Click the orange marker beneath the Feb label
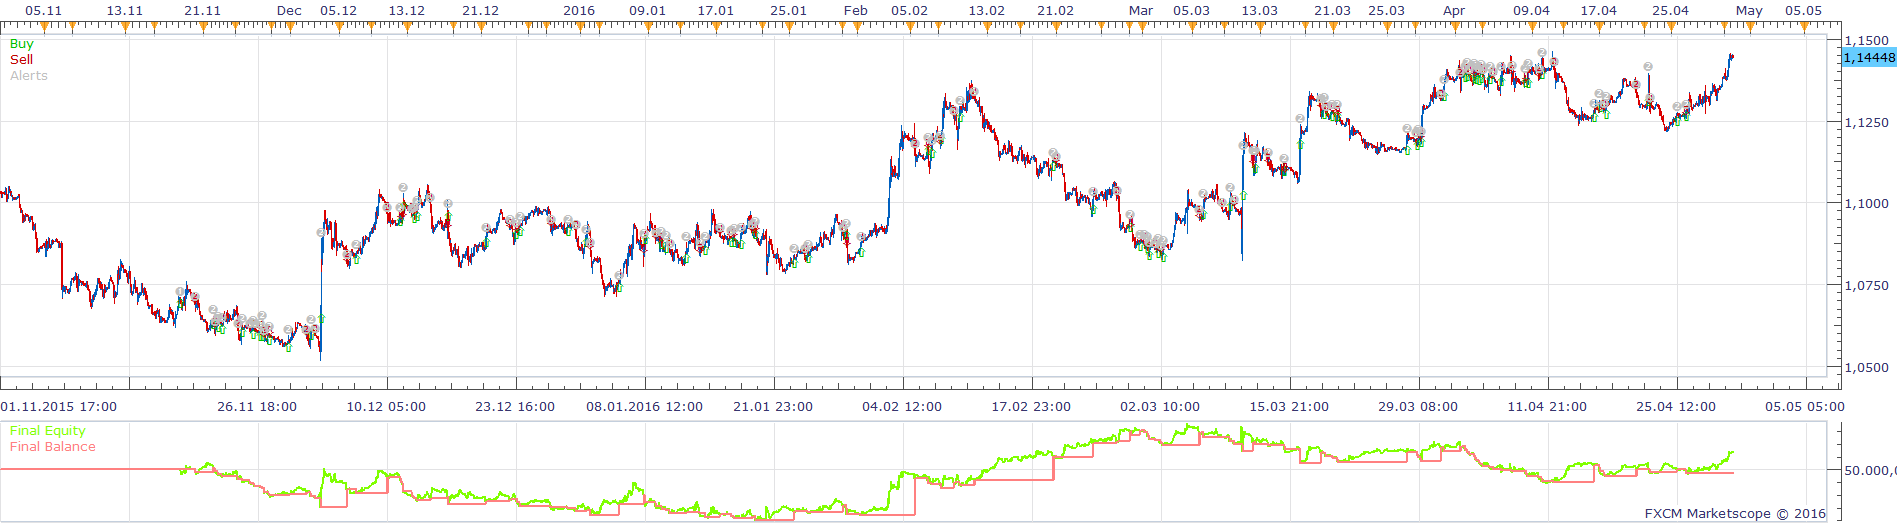This screenshot has width=1899, height=523. (x=859, y=28)
